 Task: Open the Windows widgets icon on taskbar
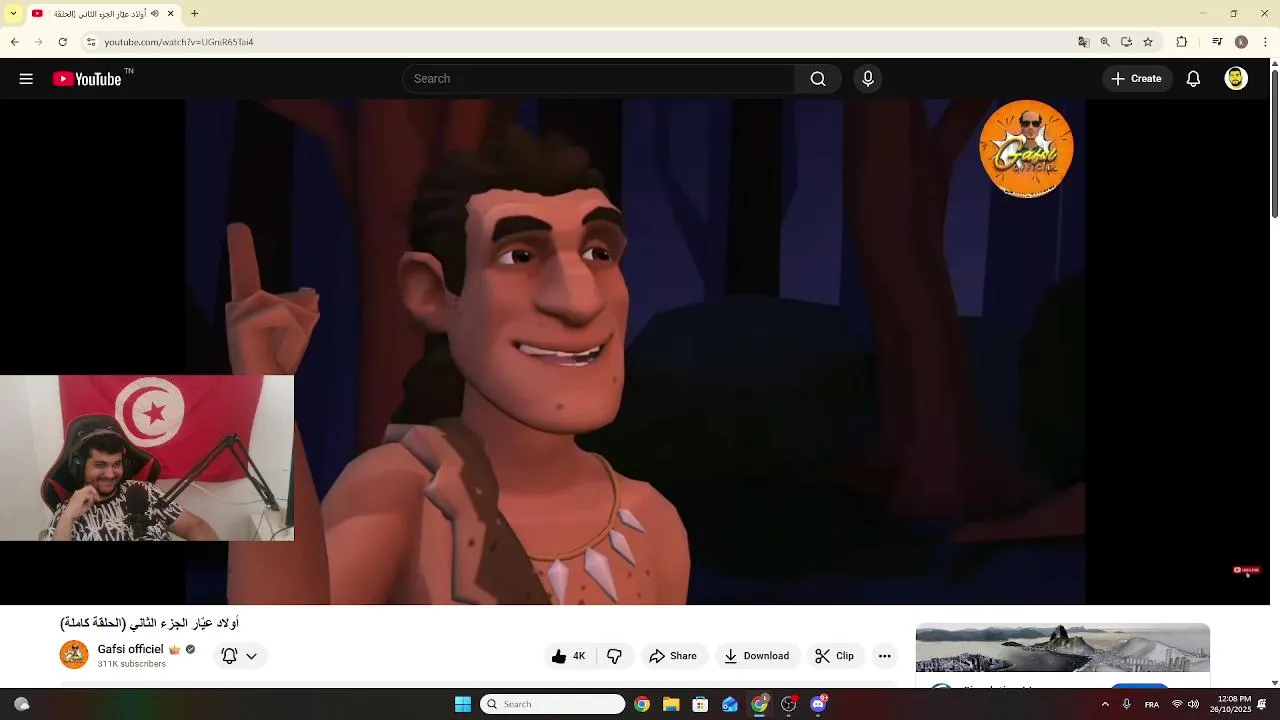coord(21,704)
